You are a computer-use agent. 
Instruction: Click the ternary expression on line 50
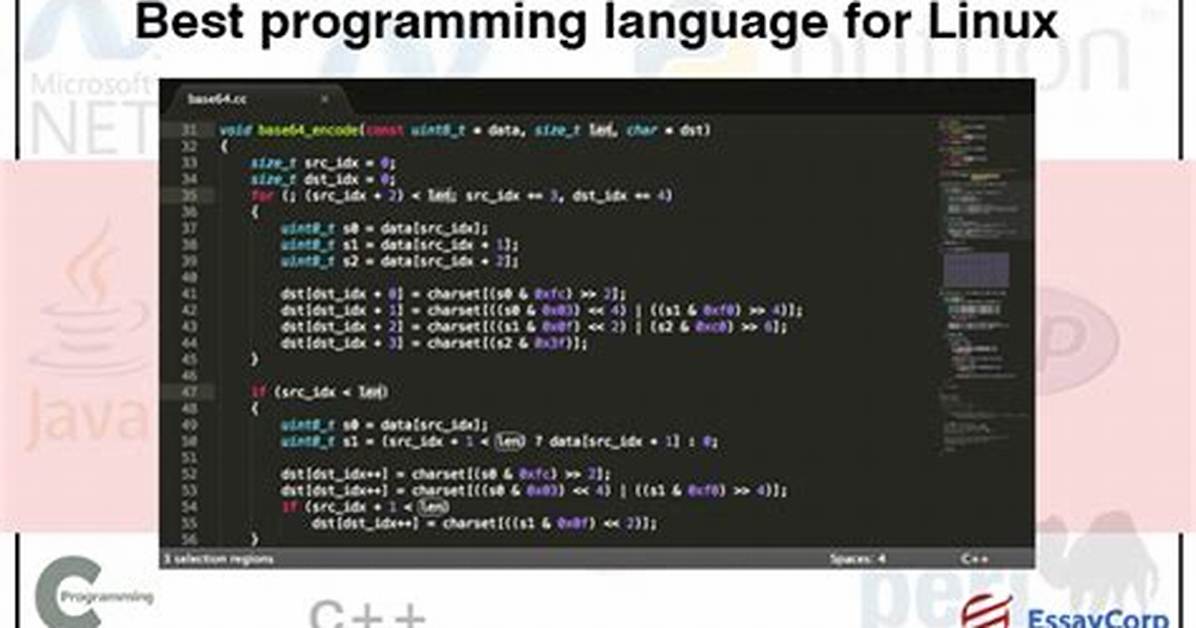coord(548,442)
